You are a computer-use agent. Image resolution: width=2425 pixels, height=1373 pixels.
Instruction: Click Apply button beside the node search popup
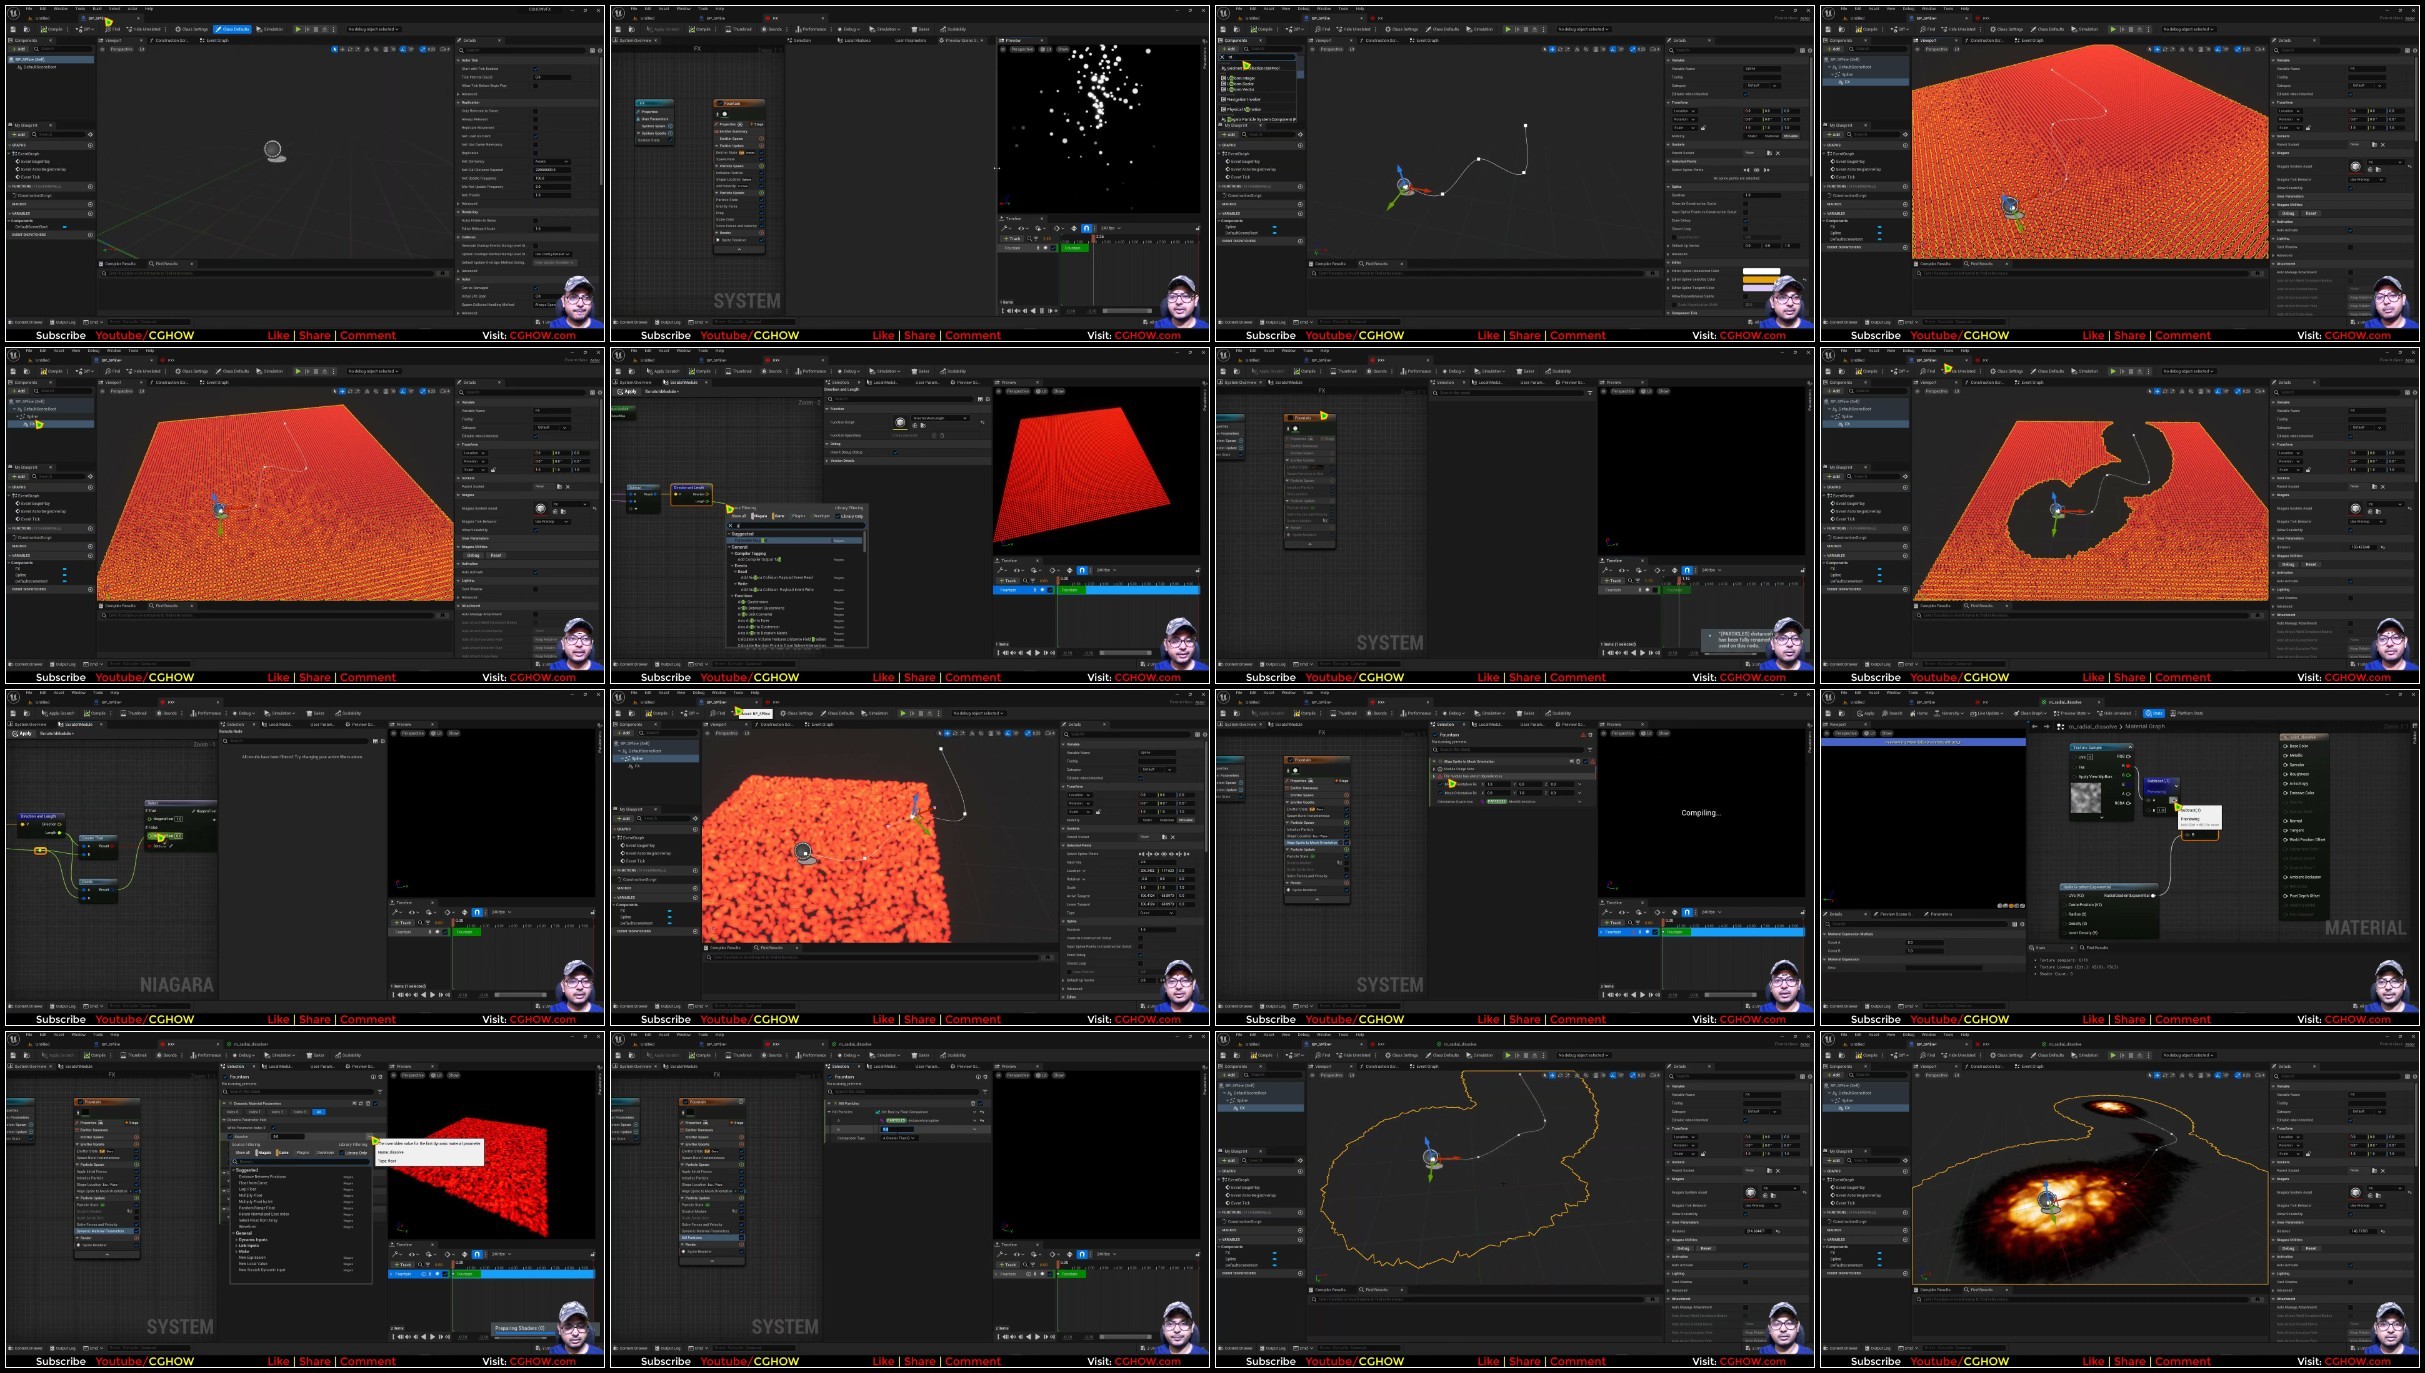pyautogui.click(x=626, y=391)
